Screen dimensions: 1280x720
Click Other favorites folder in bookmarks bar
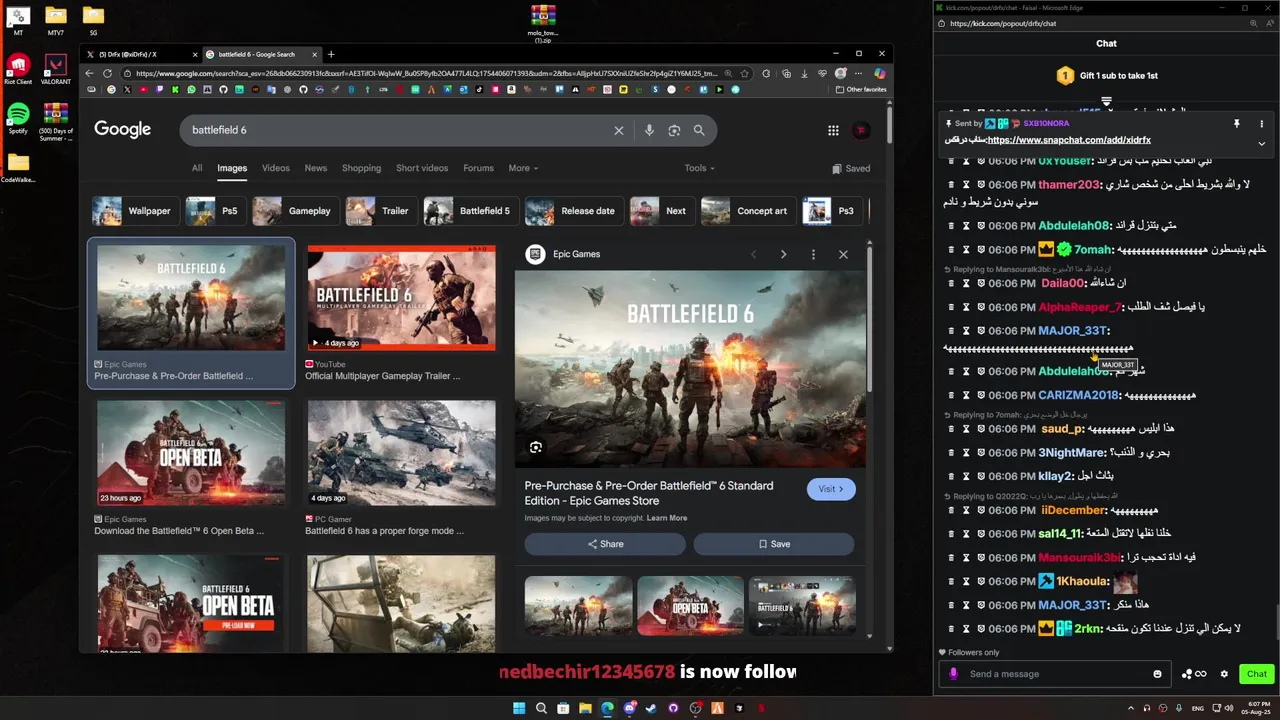(x=861, y=89)
